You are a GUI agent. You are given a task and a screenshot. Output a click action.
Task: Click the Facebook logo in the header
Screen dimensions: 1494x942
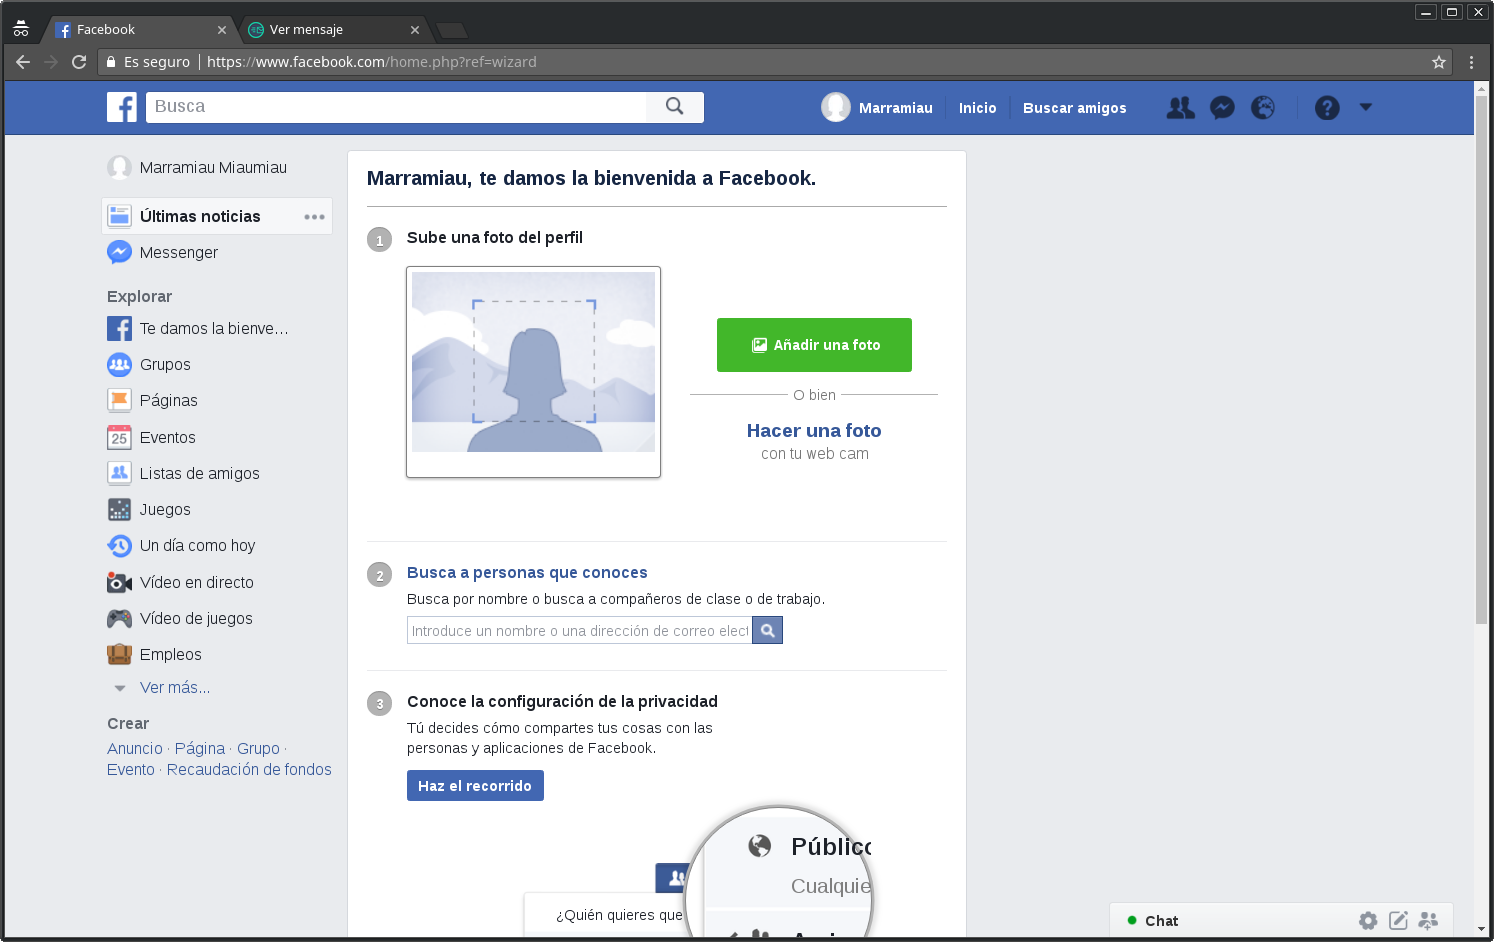click(x=122, y=107)
